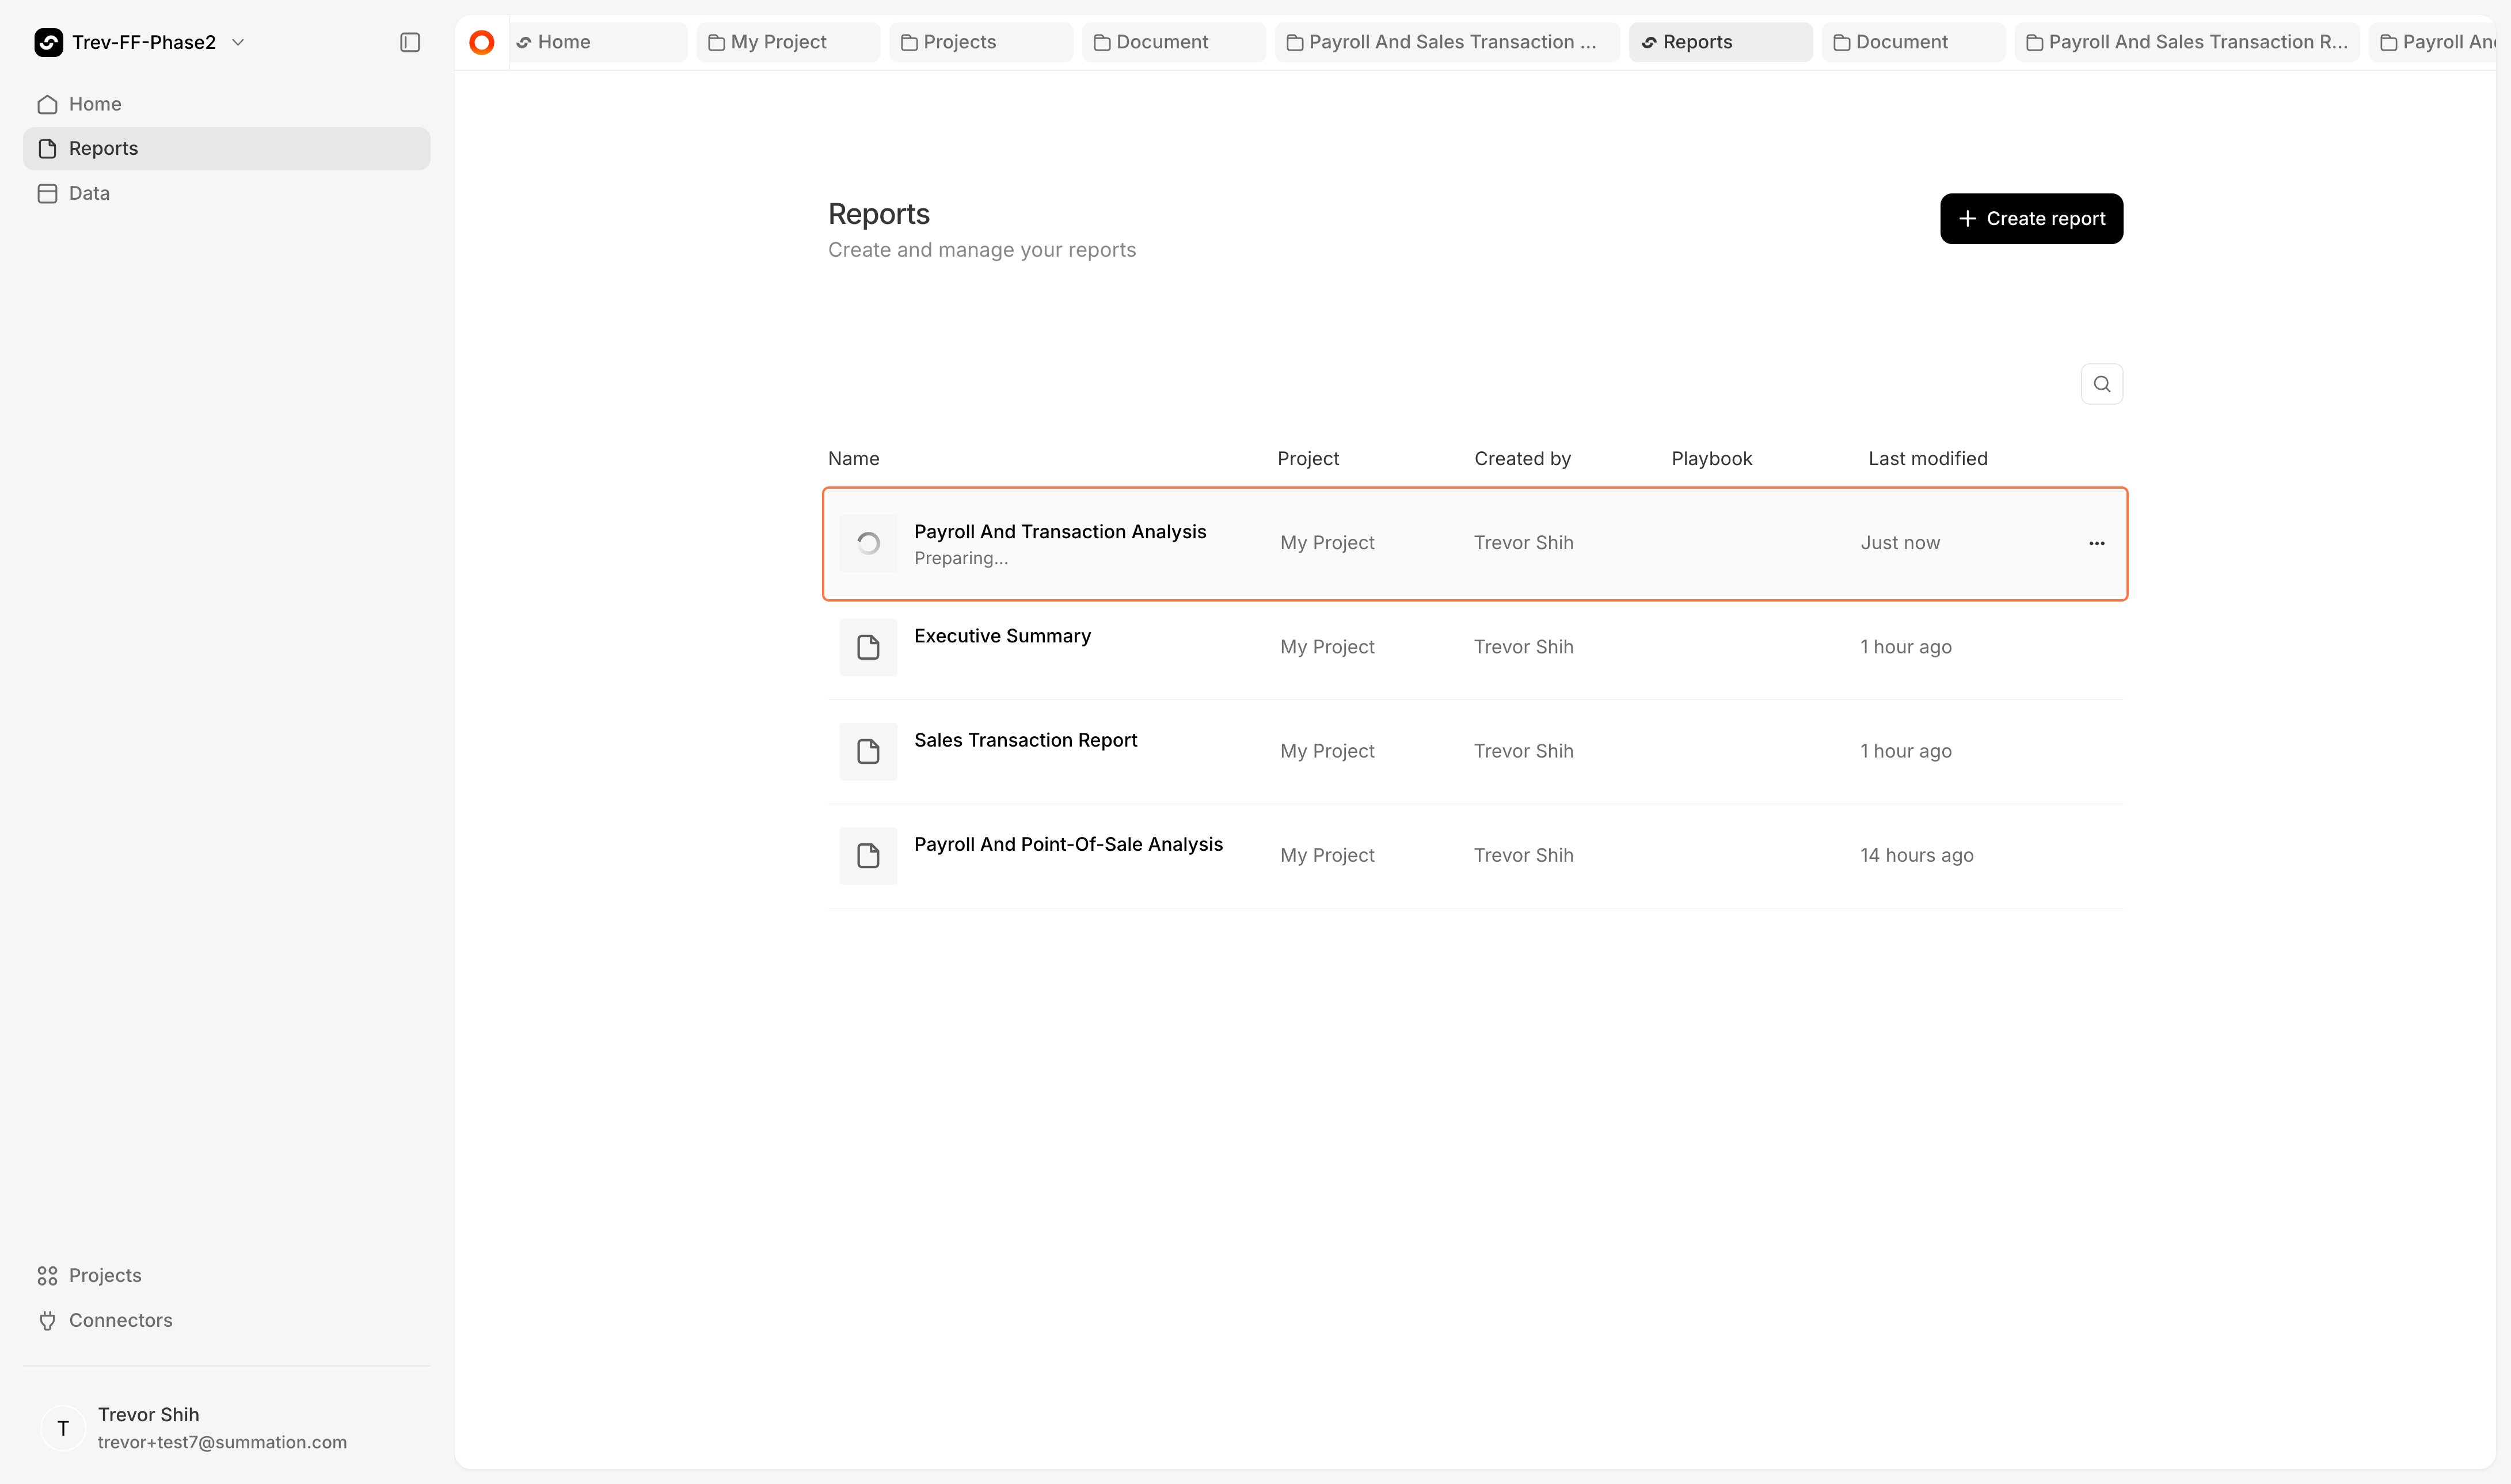Switch to the first Document tab
2511x1484 pixels.
[1174, 42]
